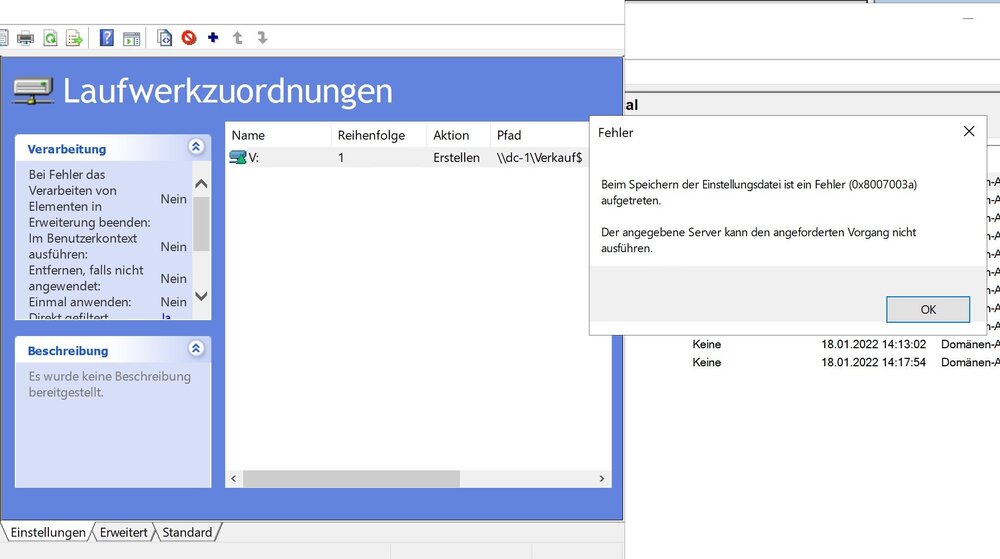Click the gray move-up arrow icon
Viewport: 1000px width, 559px height.
pos(238,38)
